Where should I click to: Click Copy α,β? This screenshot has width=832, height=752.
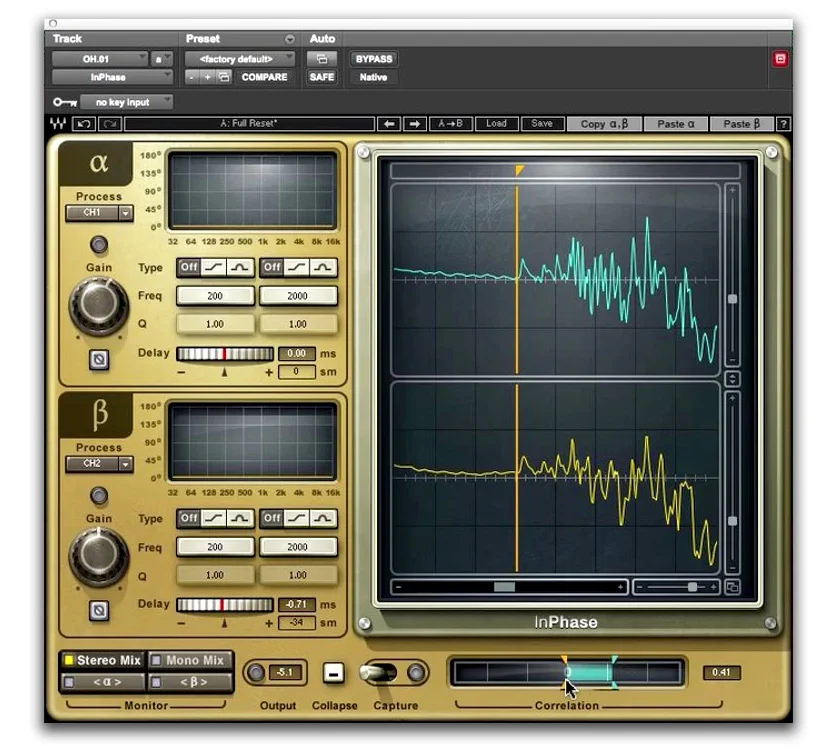604,124
